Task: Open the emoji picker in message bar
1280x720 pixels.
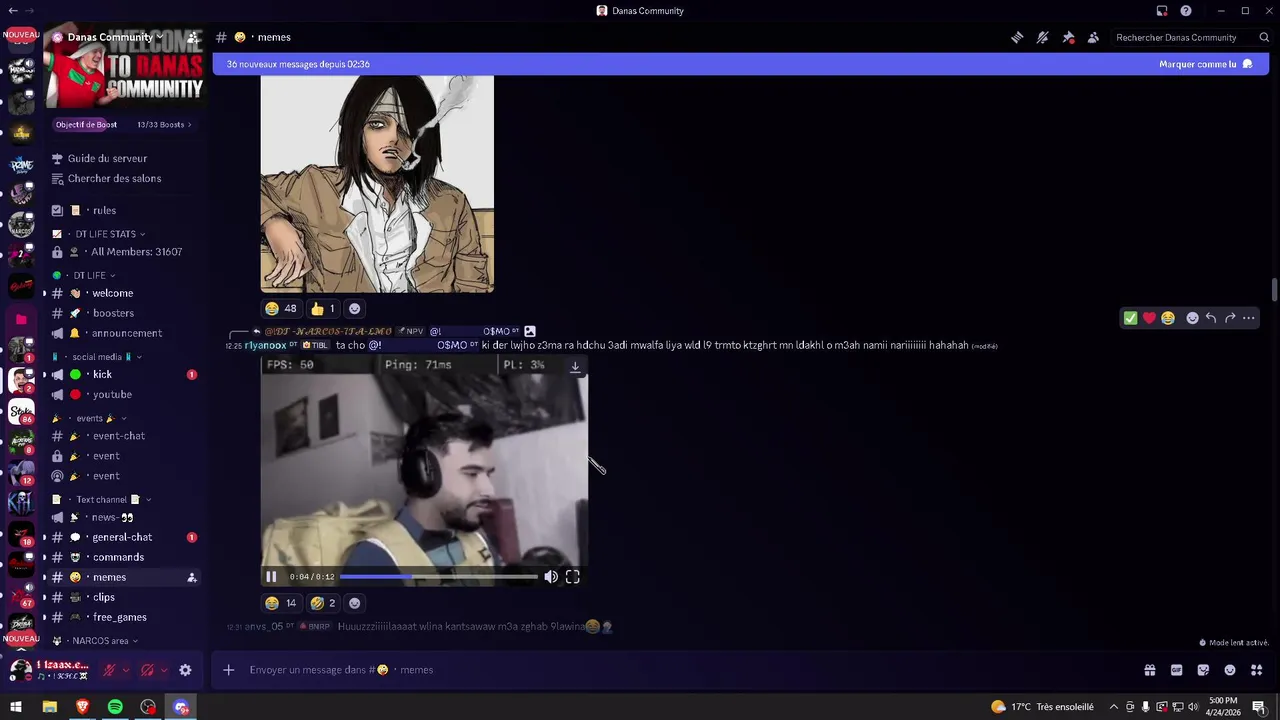Action: click(x=1230, y=670)
